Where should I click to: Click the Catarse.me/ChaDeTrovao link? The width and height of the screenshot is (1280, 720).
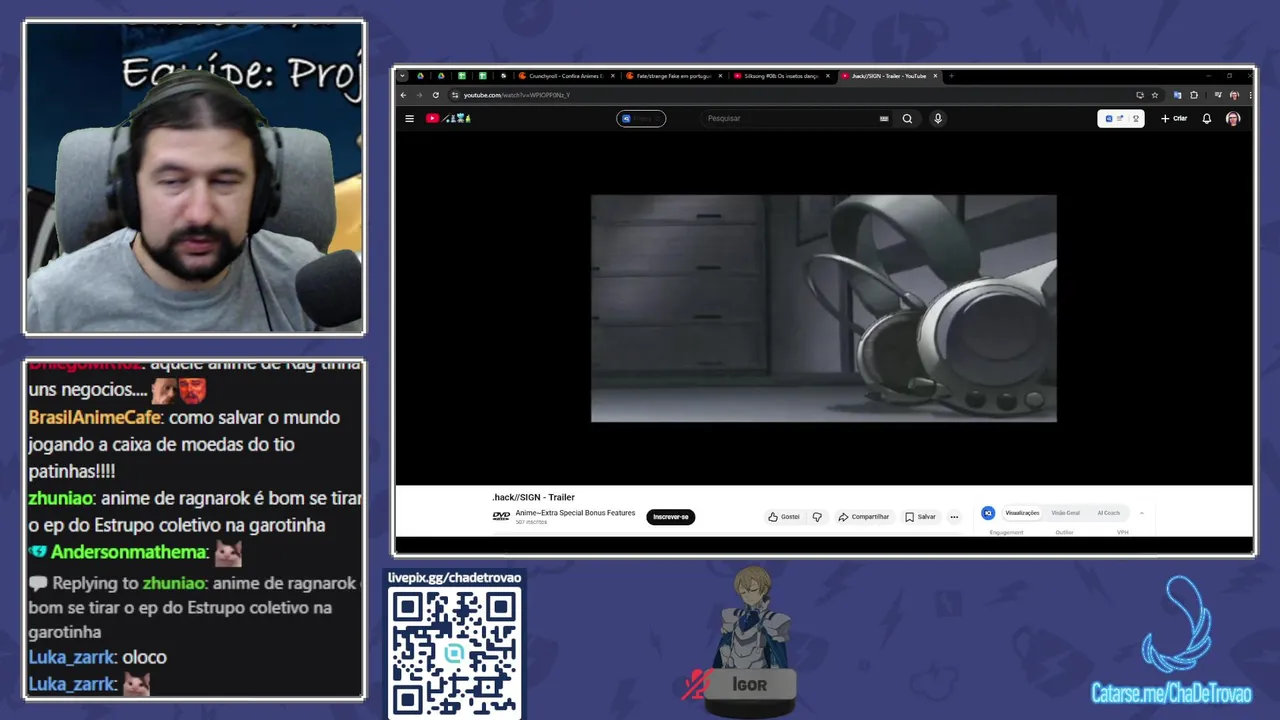(x=1171, y=693)
